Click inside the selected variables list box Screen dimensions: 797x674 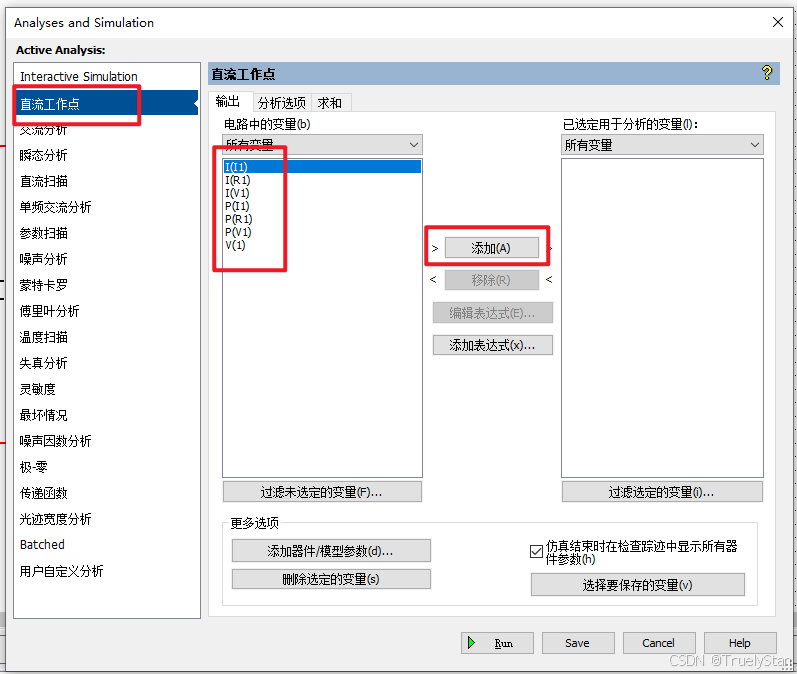pos(662,318)
